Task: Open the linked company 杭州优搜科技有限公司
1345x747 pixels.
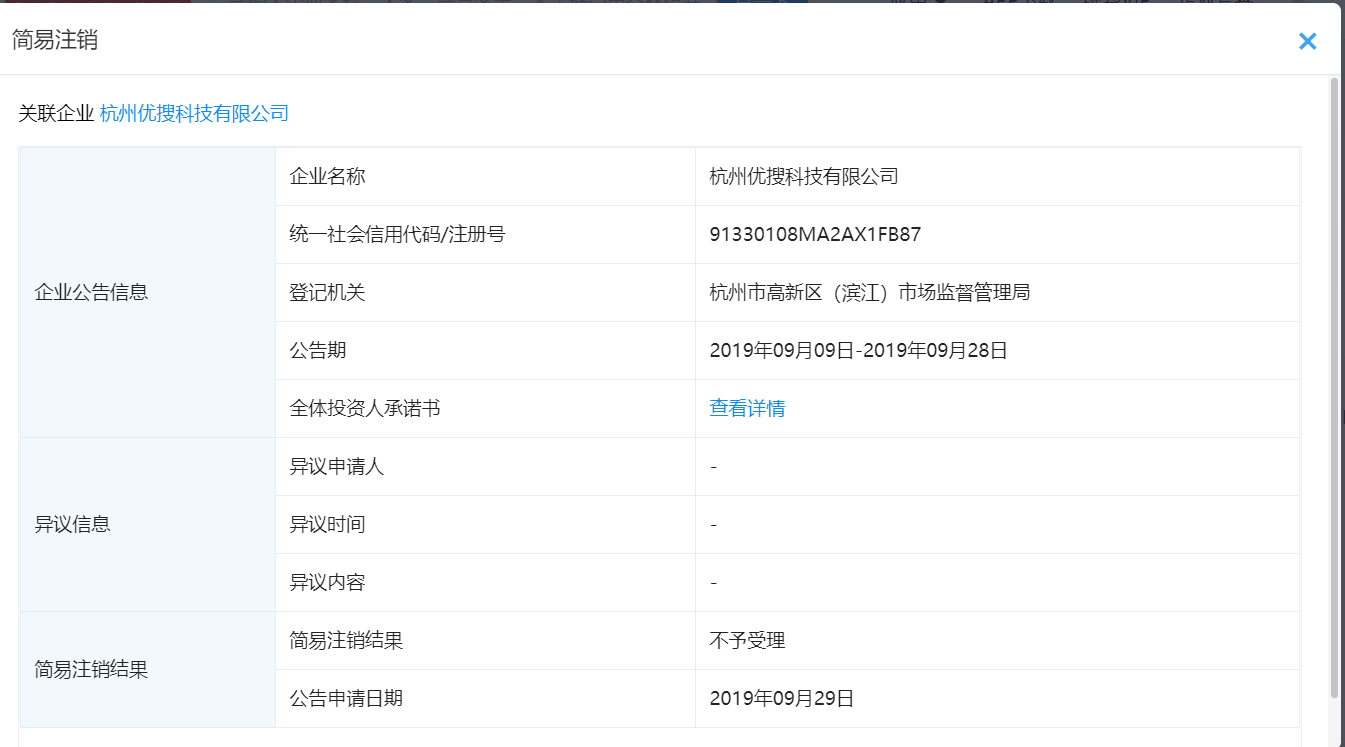Action: tap(194, 114)
